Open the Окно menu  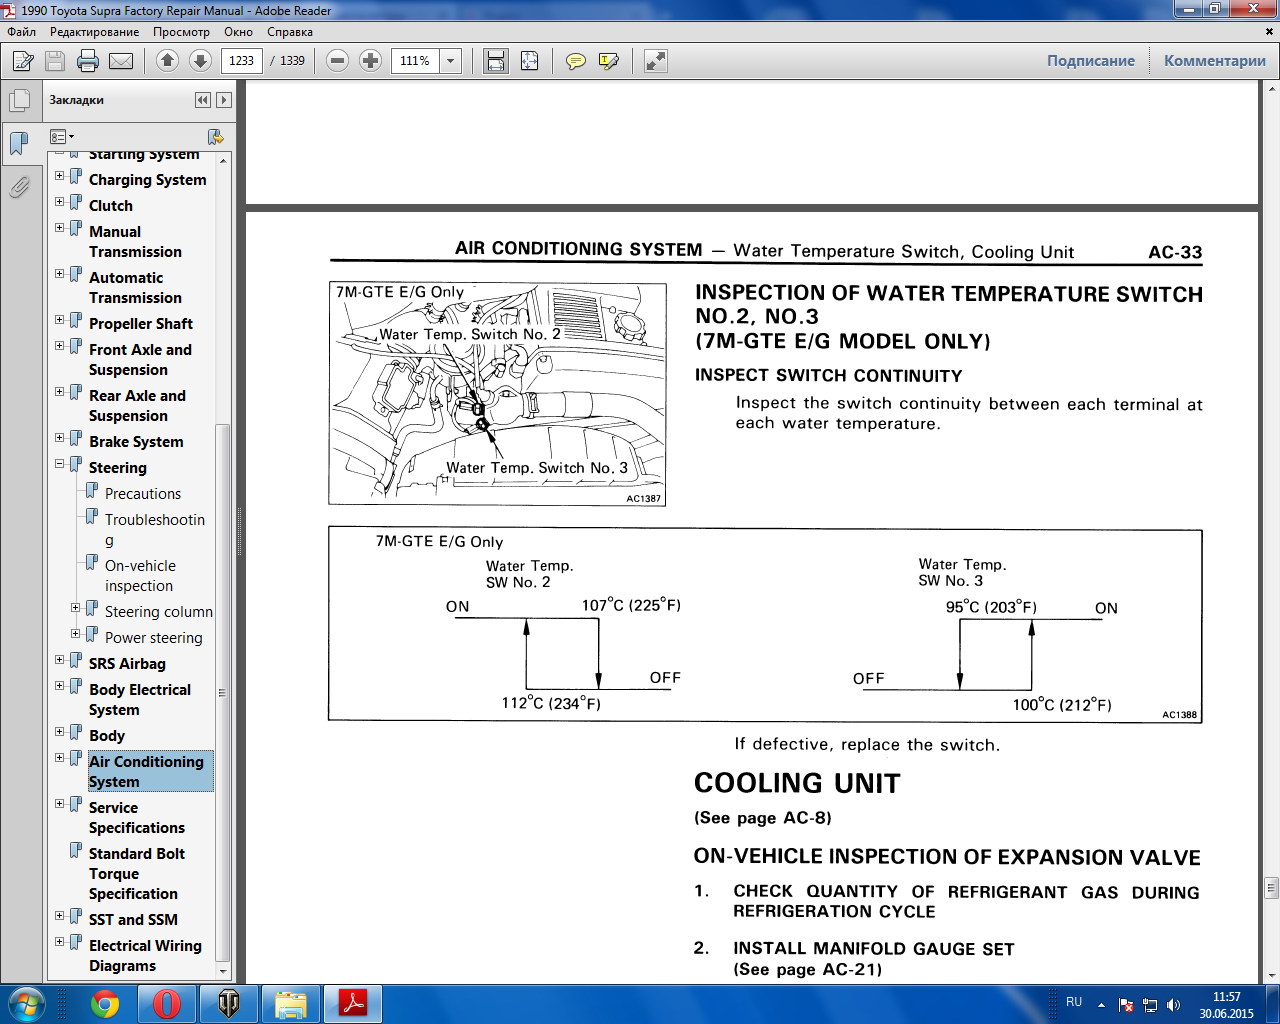coord(238,32)
